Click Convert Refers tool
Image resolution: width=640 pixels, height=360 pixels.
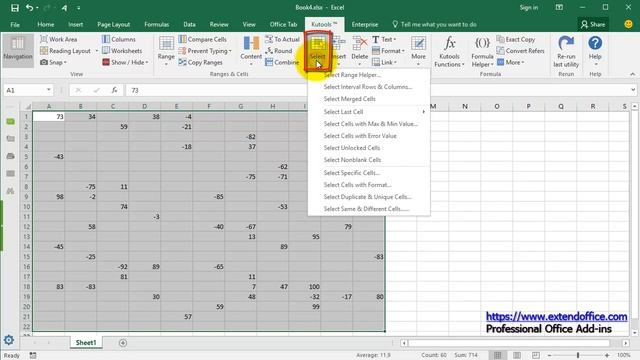pos(520,51)
